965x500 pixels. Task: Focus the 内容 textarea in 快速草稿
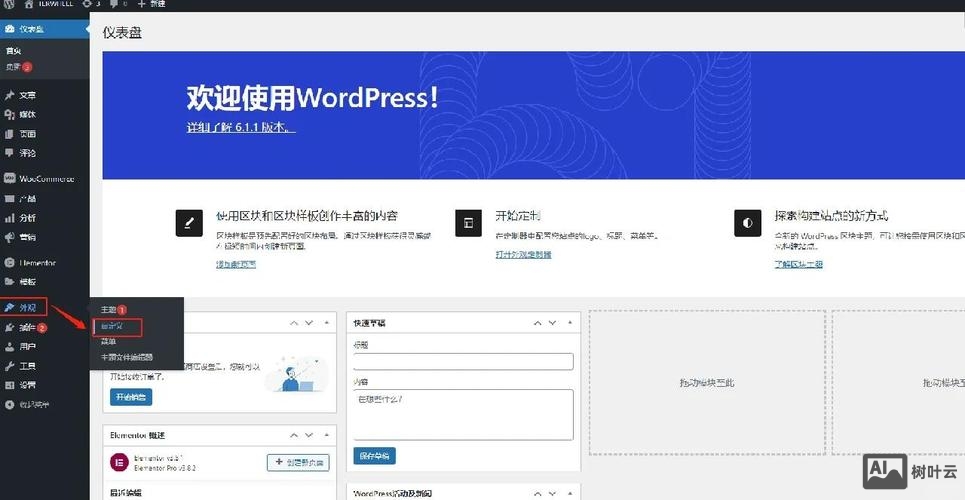click(463, 414)
